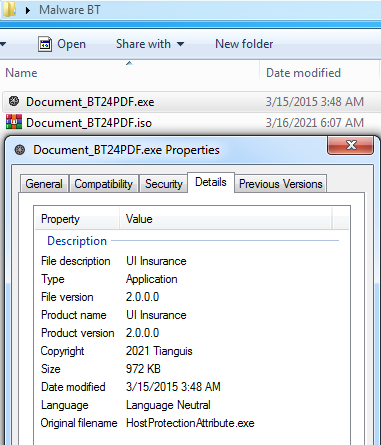Click the Value column header
Screen dimensions: 381x445
[226, 219]
